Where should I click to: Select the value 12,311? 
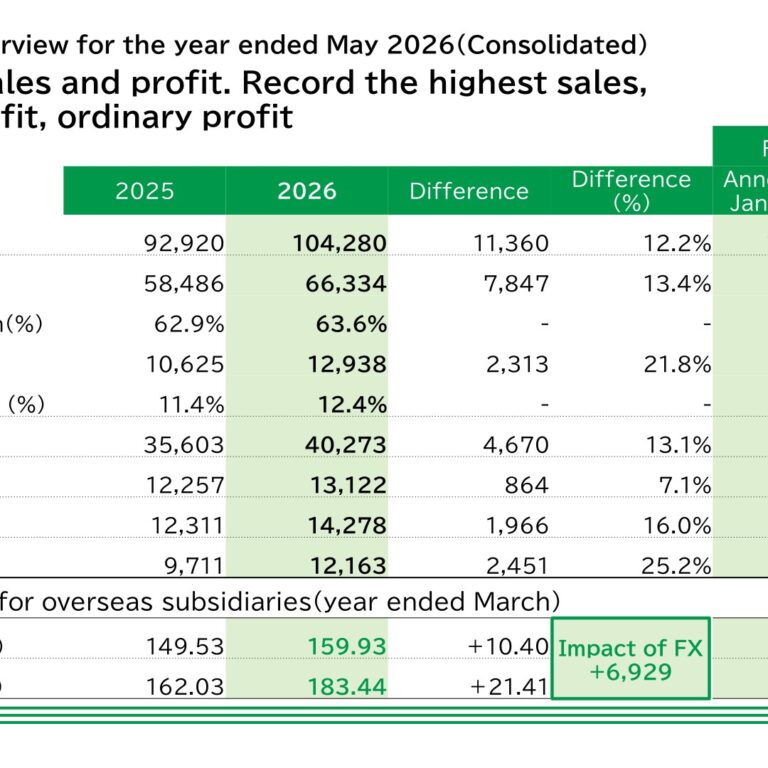187,526
